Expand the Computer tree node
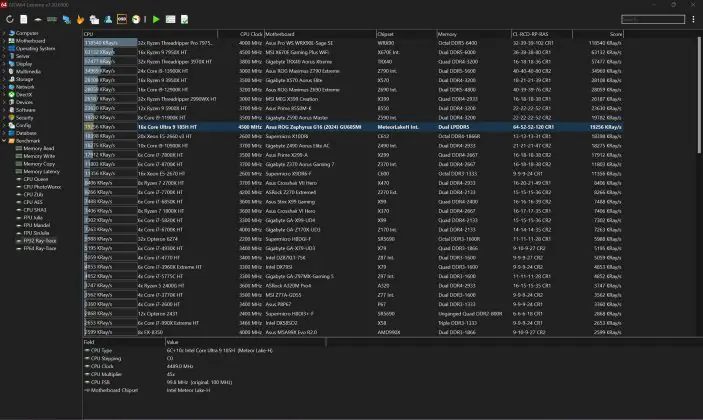Screen dimensions: 703x420 pyautogui.click(x=4, y=33)
